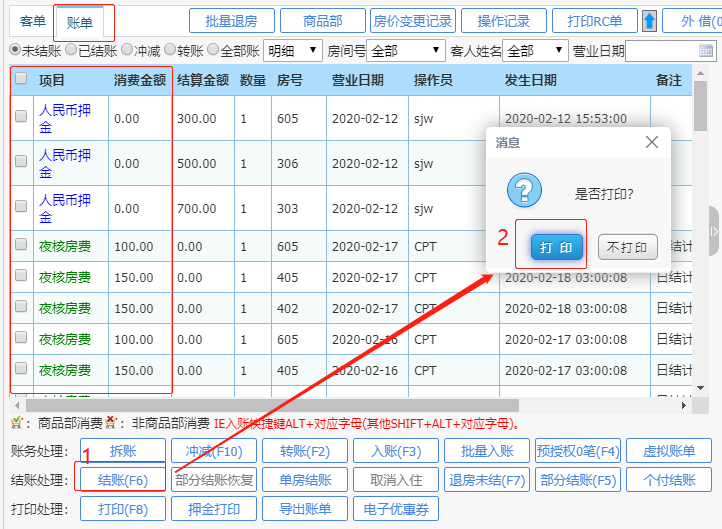
Task: Tick the select-all checkbox in the table header
Action: [x=21, y=78]
